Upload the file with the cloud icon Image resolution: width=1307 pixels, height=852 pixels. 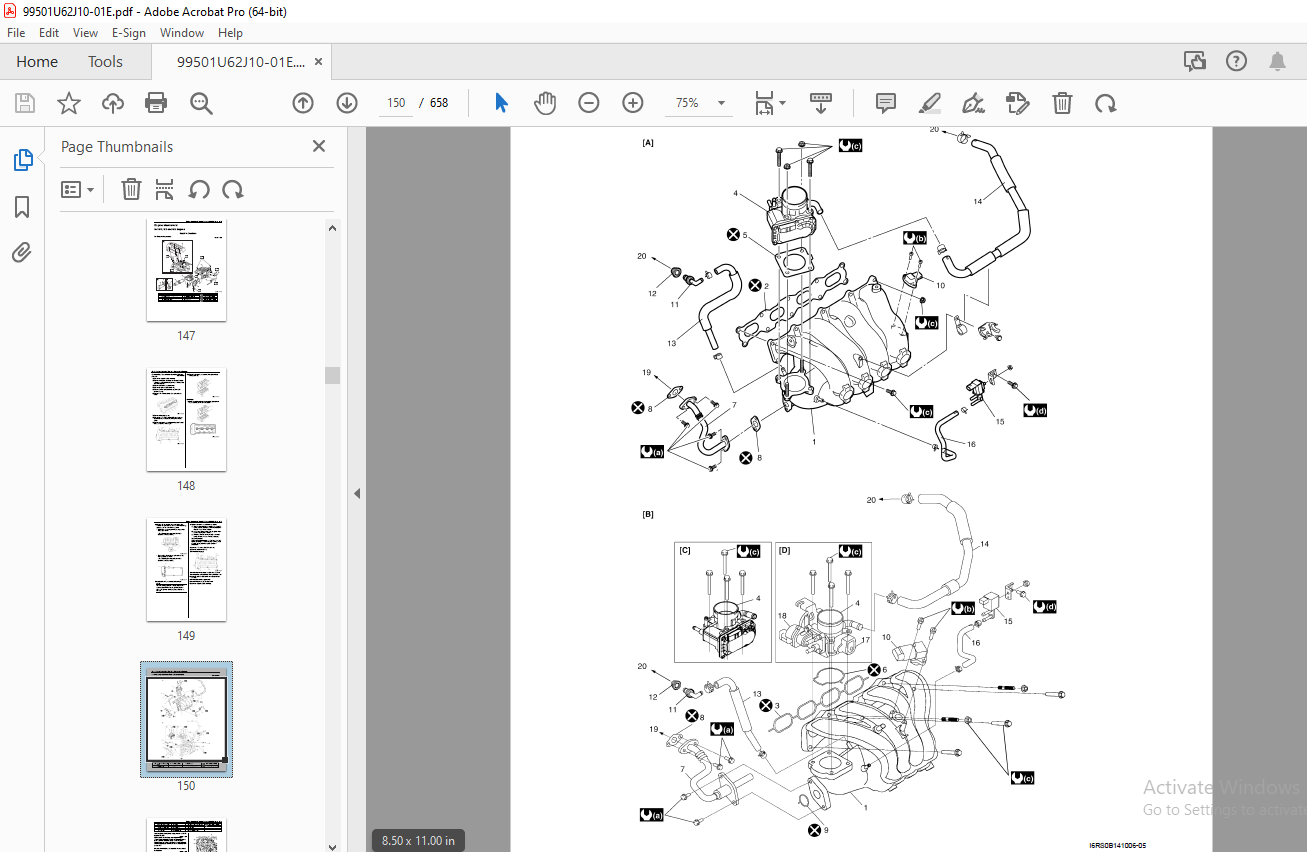(113, 103)
